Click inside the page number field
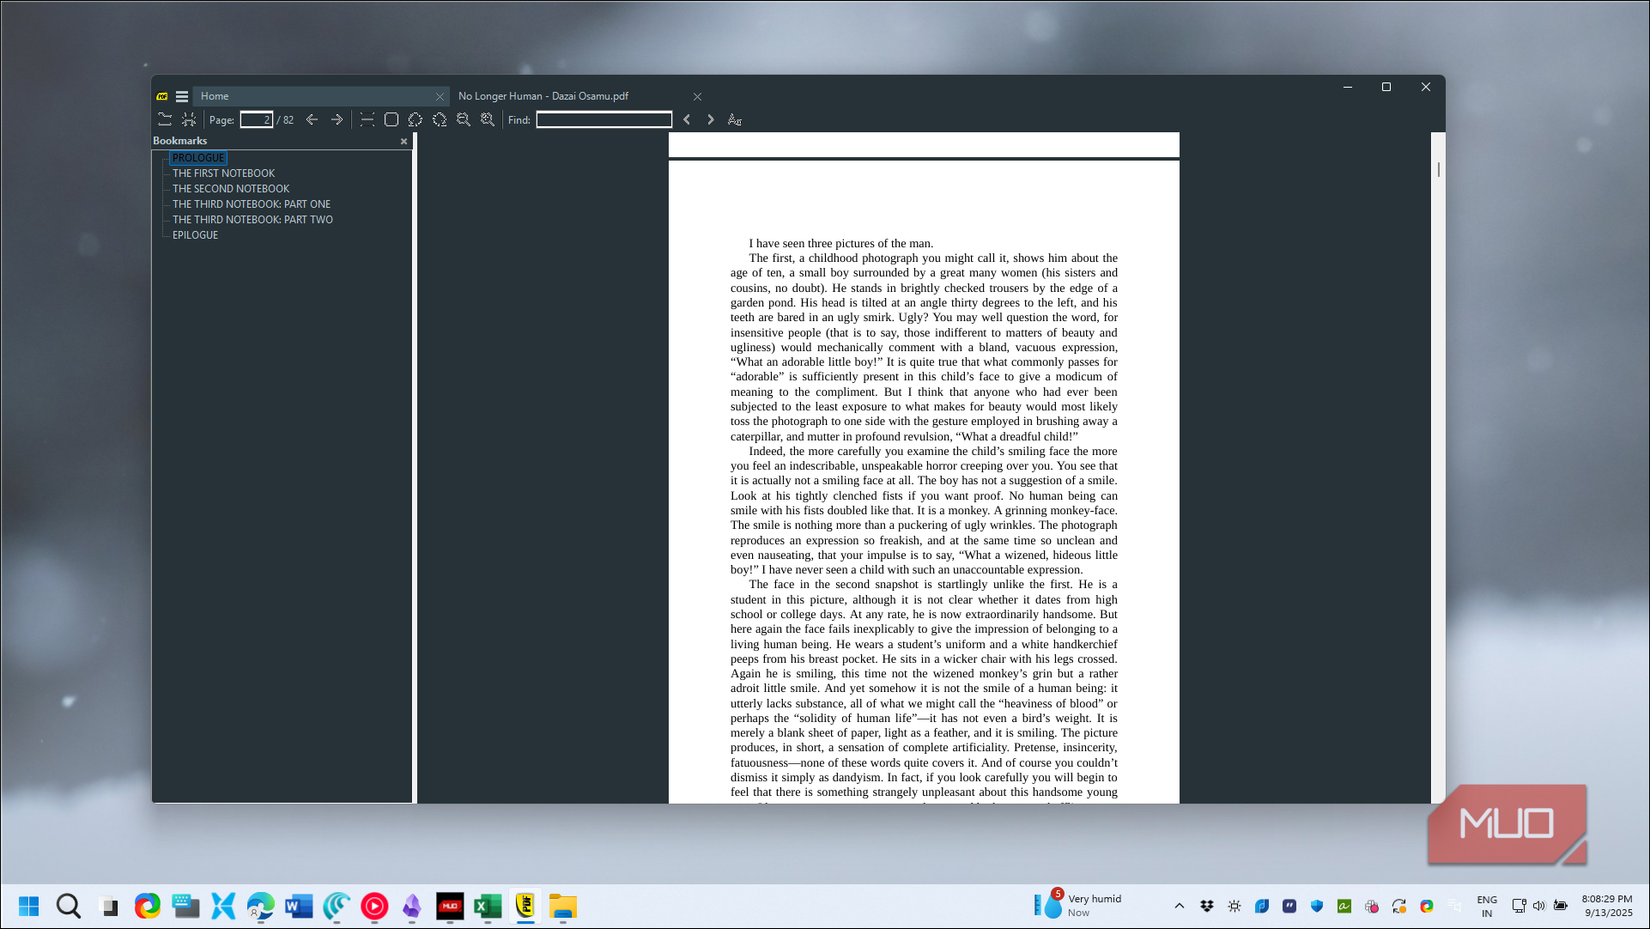 coord(255,119)
